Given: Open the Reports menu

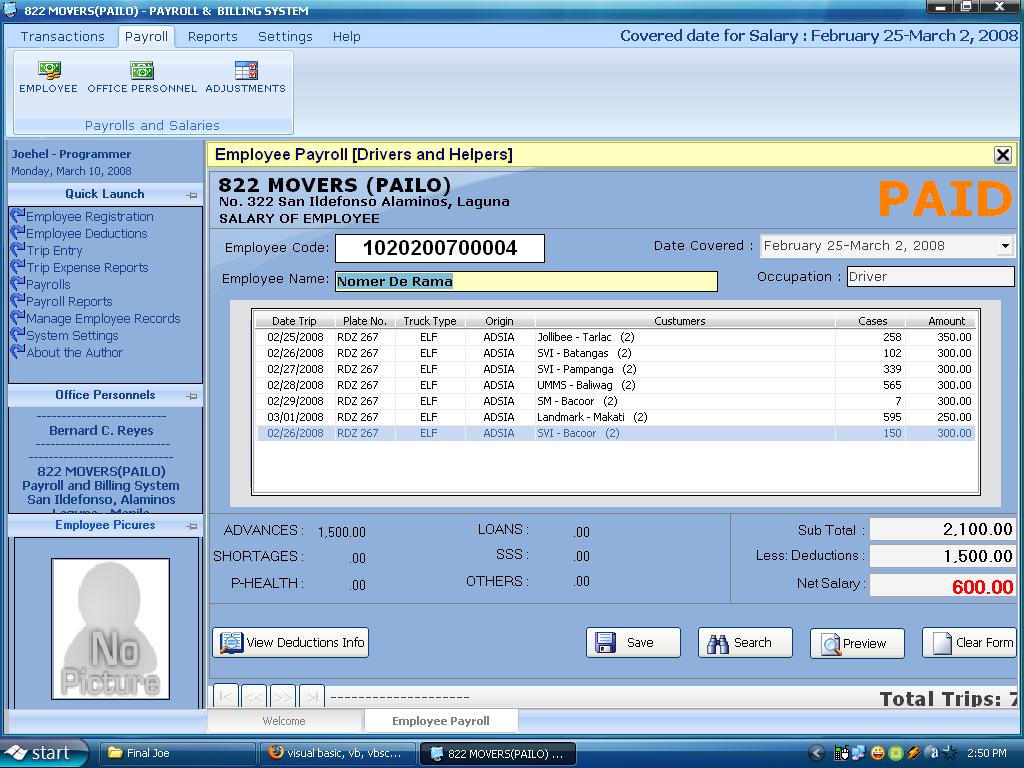Looking at the screenshot, I should coord(212,36).
